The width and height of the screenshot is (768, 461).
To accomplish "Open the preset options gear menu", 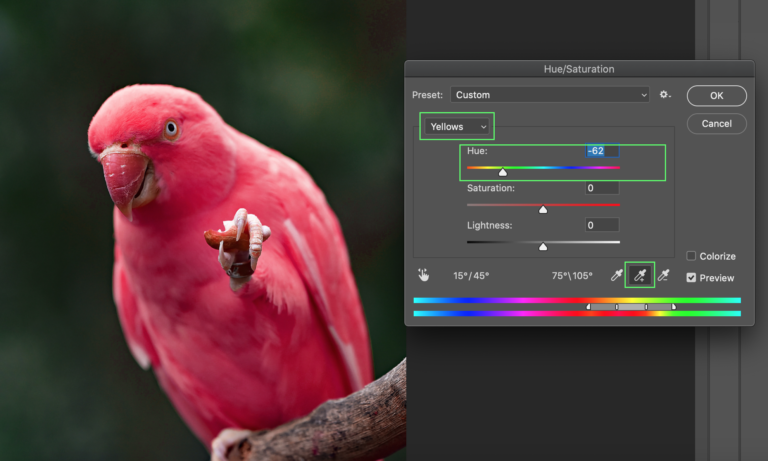I will tap(665, 95).
